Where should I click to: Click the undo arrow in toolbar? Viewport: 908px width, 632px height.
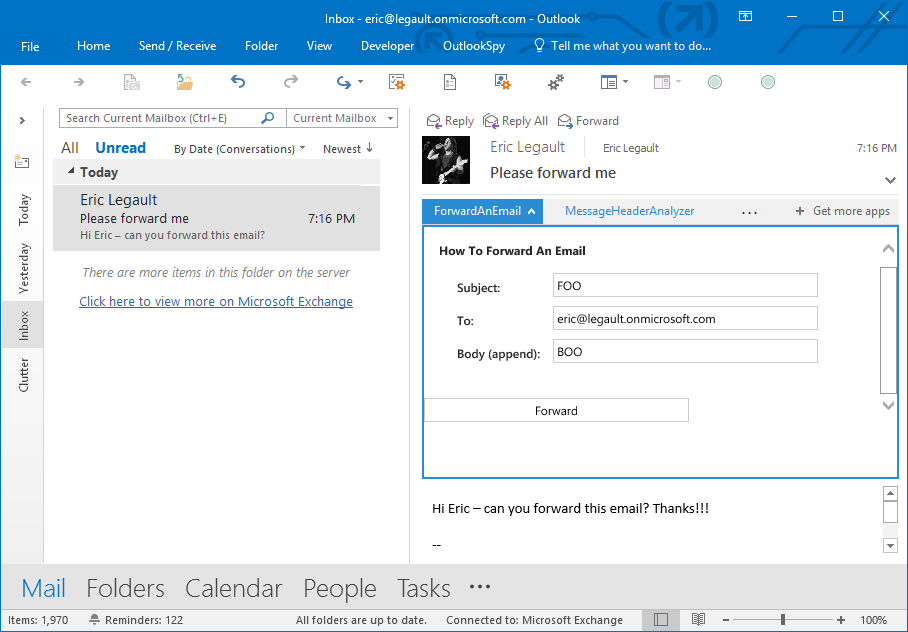pyautogui.click(x=238, y=82)
